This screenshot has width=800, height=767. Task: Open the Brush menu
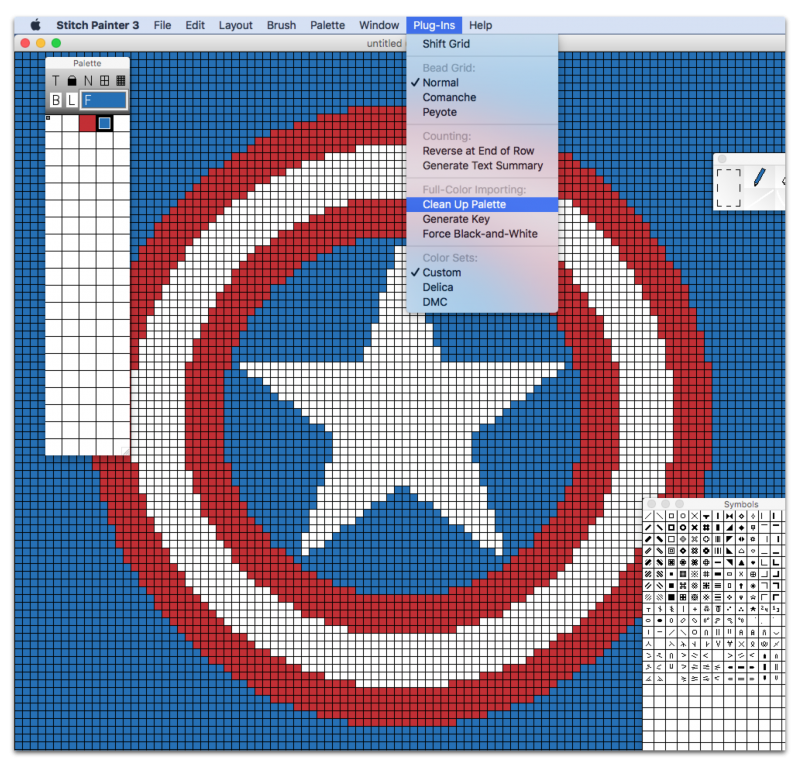click(x=281, y=25)
